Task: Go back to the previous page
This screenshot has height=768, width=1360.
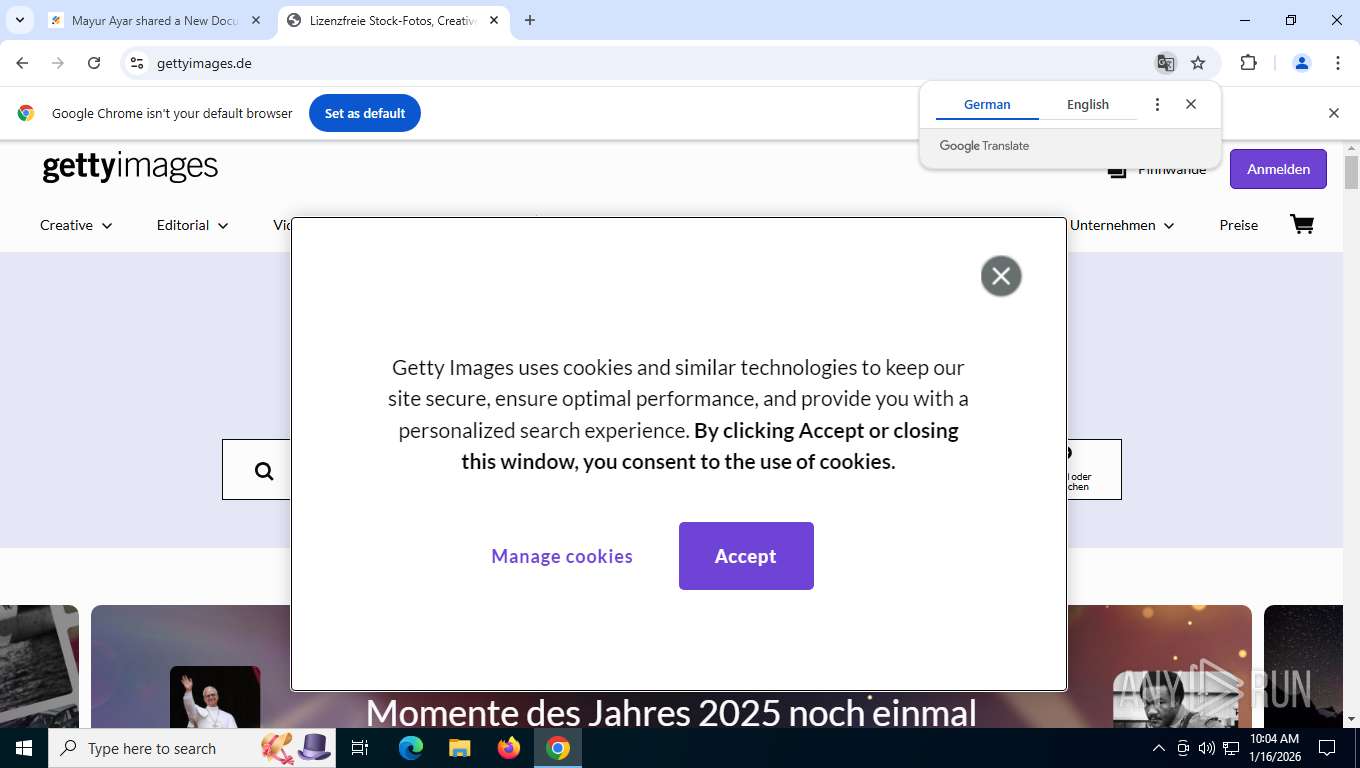Action: coord(22,63)
